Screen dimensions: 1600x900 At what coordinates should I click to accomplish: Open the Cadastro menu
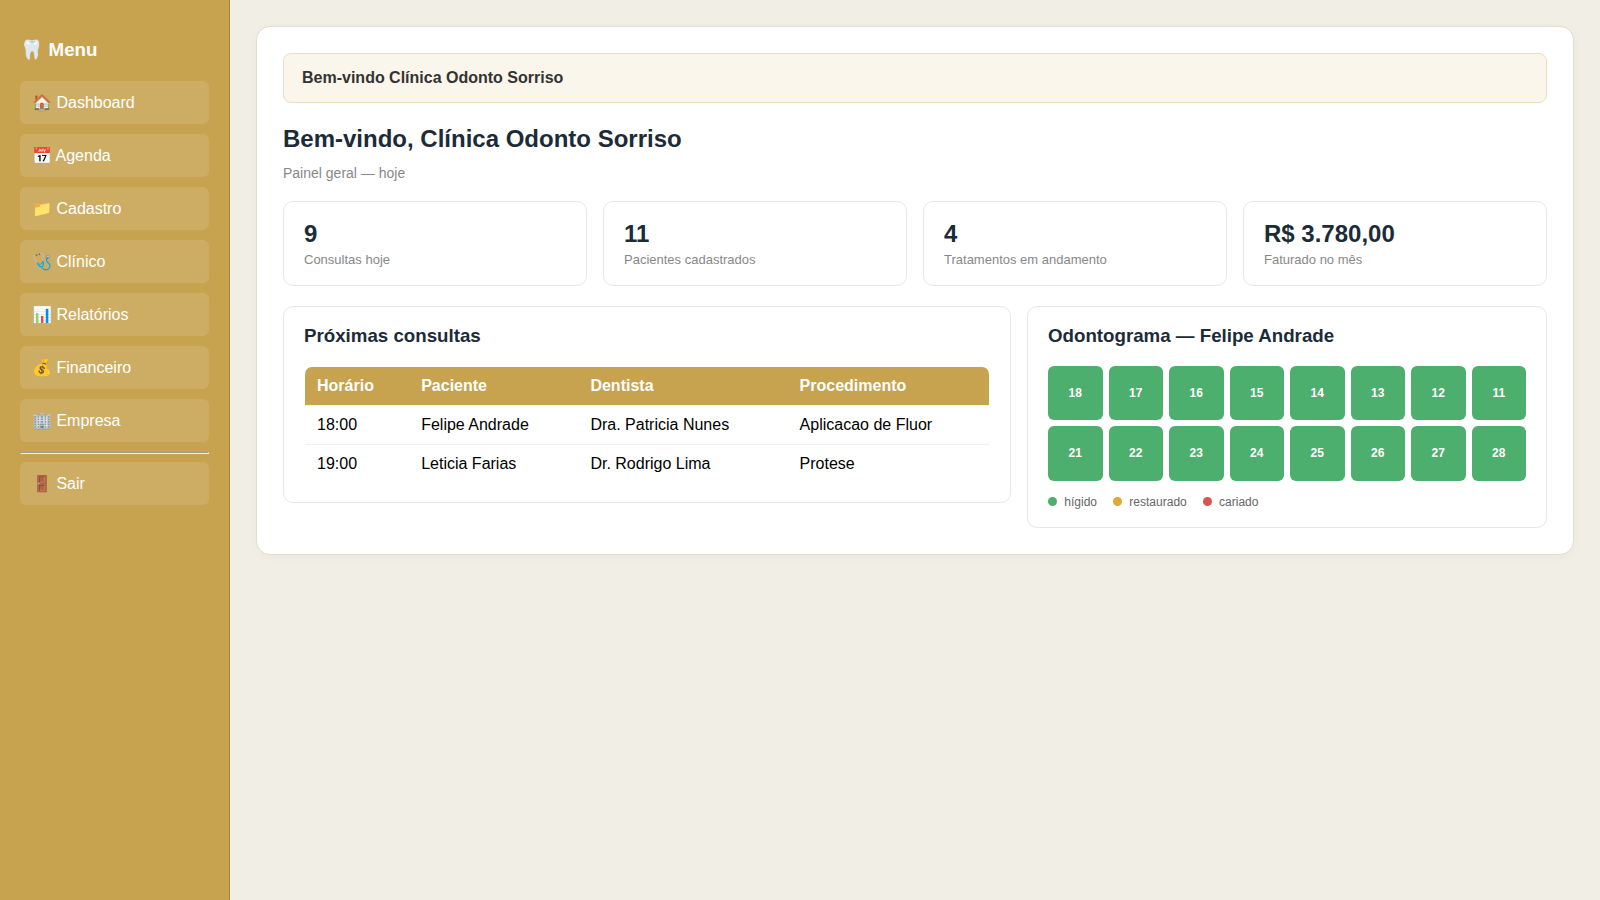click(114, 209)
